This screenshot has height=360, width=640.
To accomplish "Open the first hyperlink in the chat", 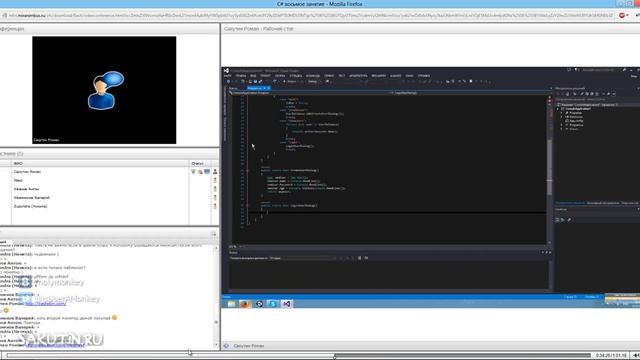I will [45, 304].
